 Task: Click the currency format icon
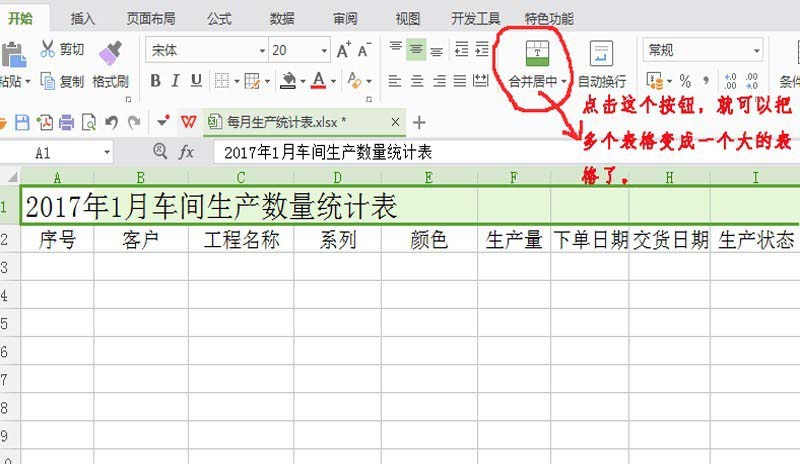[x=654, y=81]
